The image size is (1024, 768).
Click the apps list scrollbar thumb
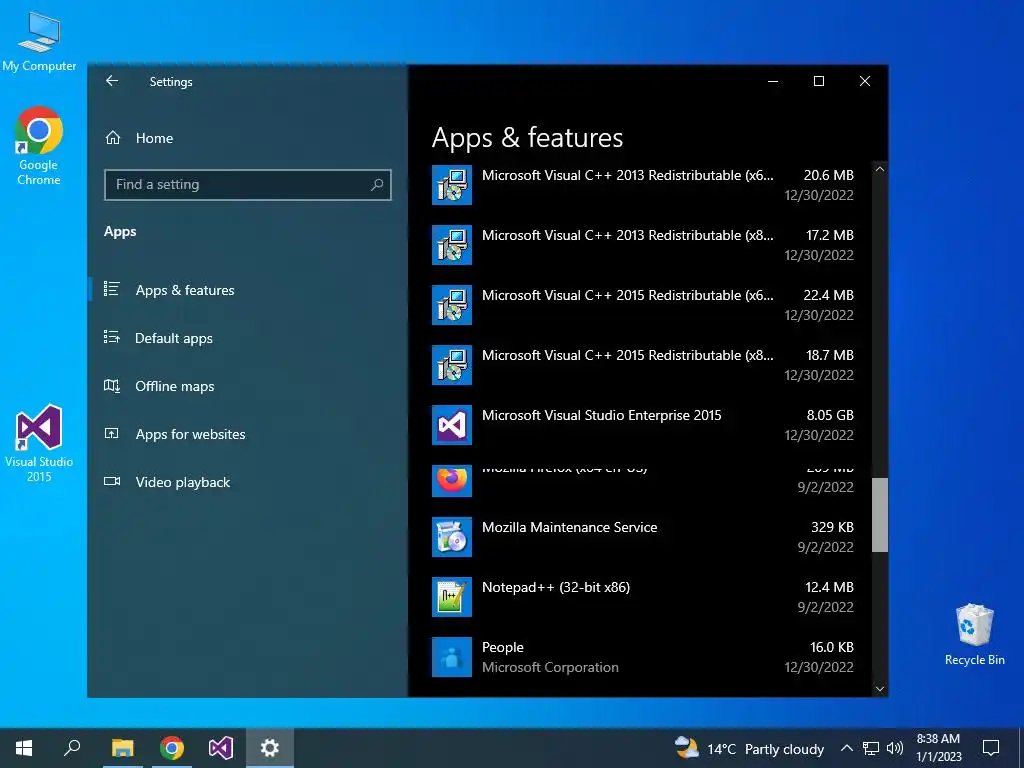point(880,515)
